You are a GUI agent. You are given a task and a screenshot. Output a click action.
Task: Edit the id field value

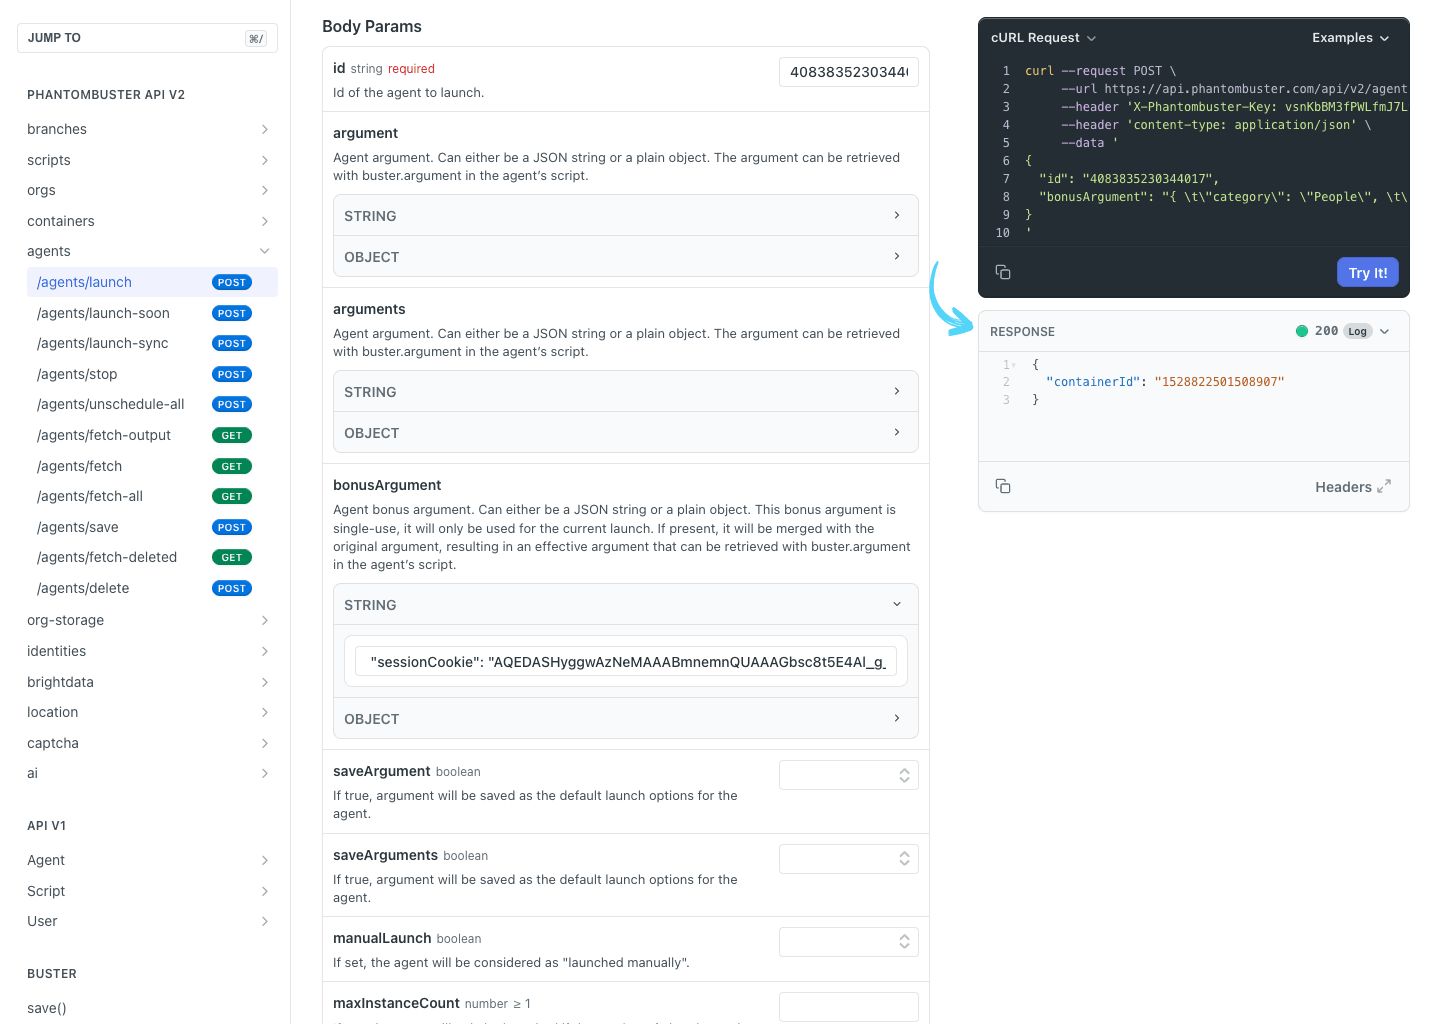click(x=848, y=72)
